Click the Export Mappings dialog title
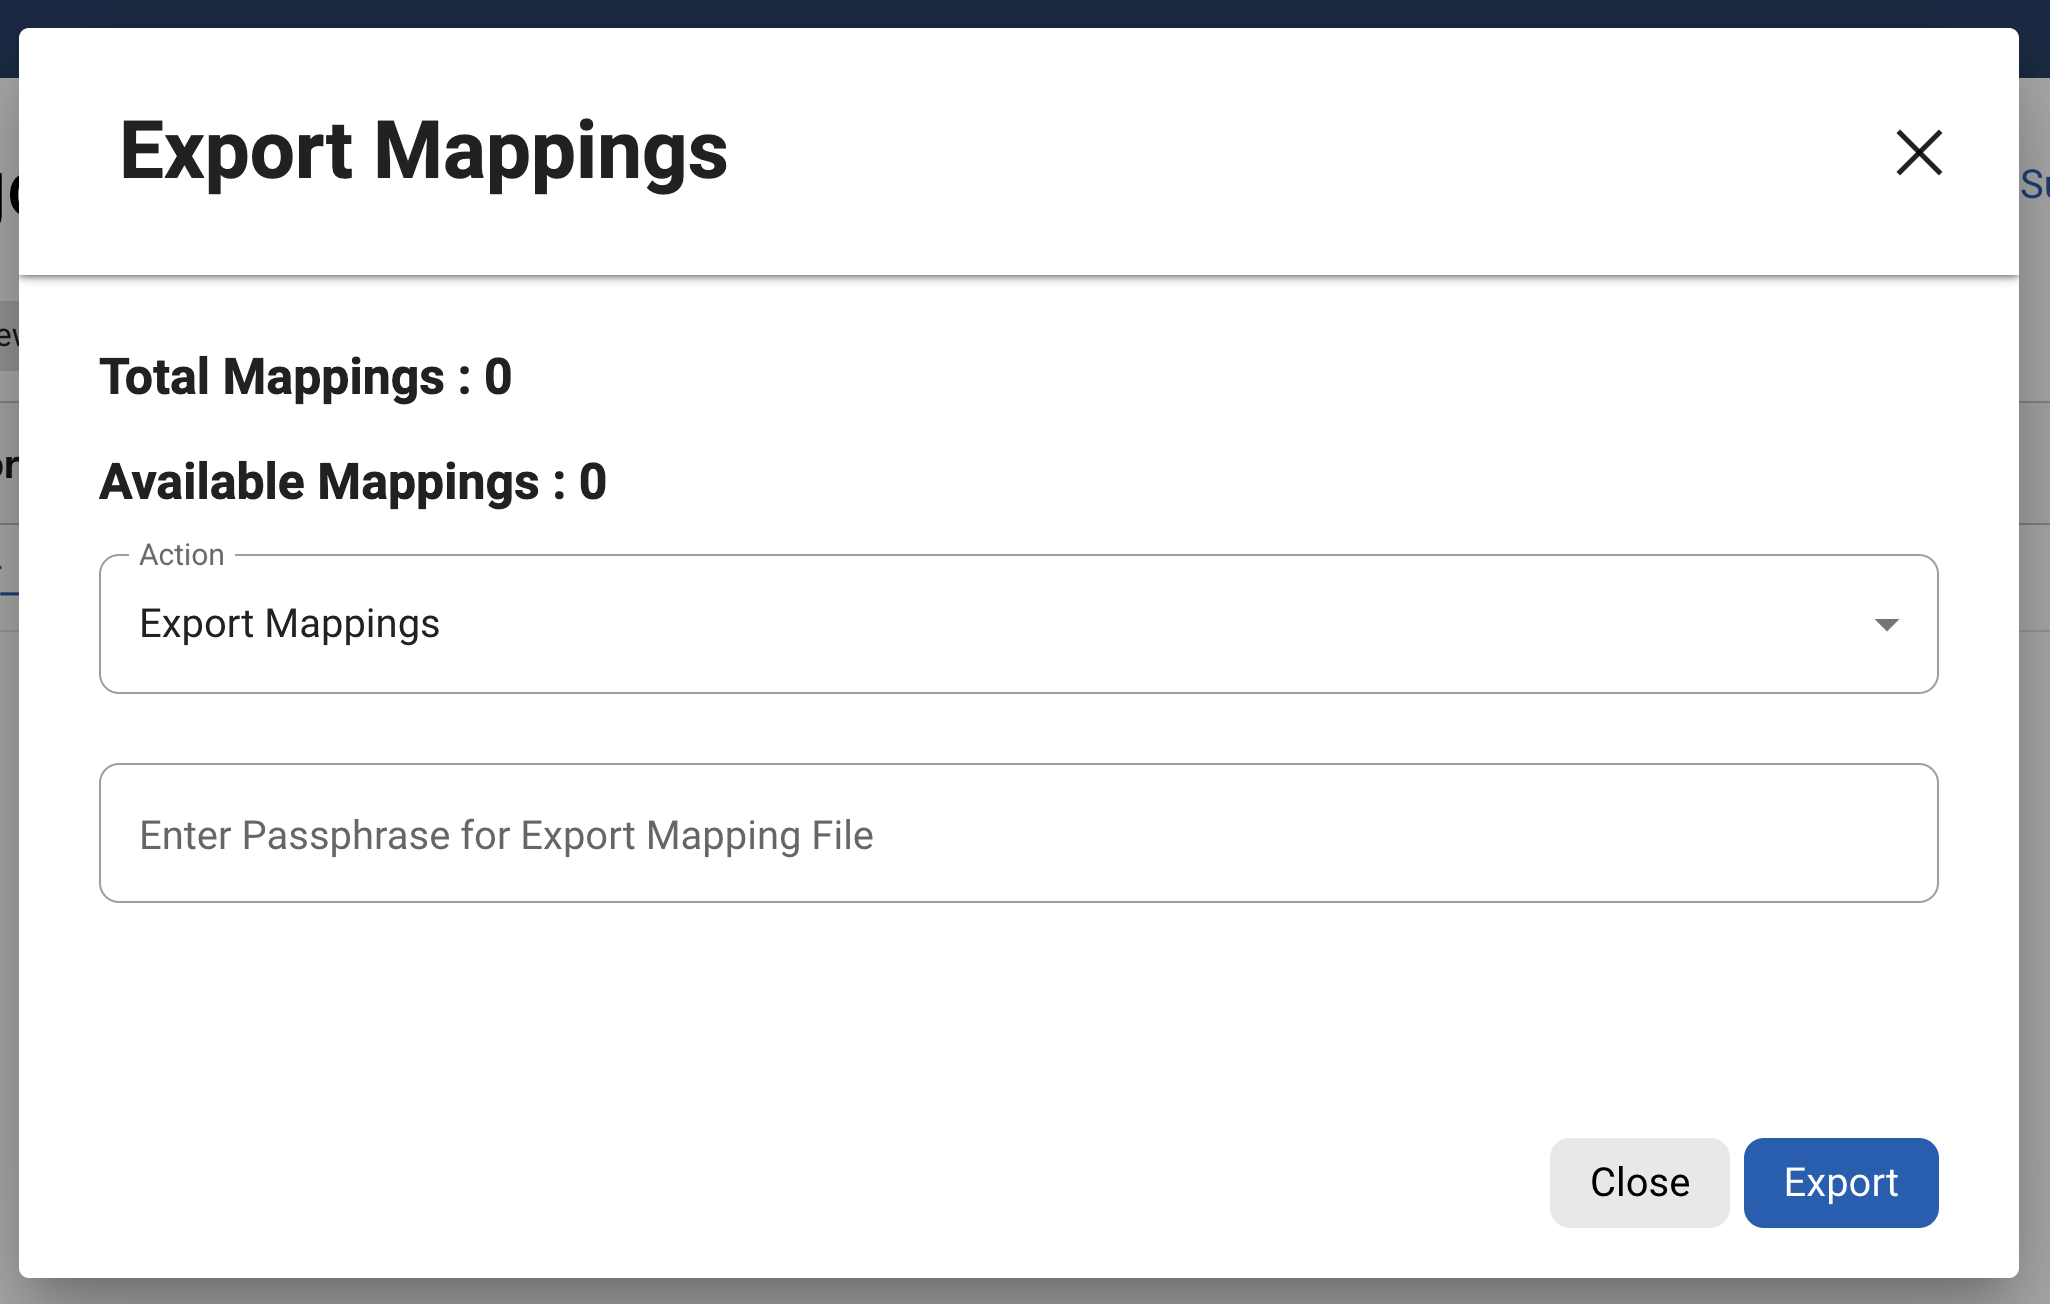Viewport: 2050px width, 1304px height. tap(423, 151)
